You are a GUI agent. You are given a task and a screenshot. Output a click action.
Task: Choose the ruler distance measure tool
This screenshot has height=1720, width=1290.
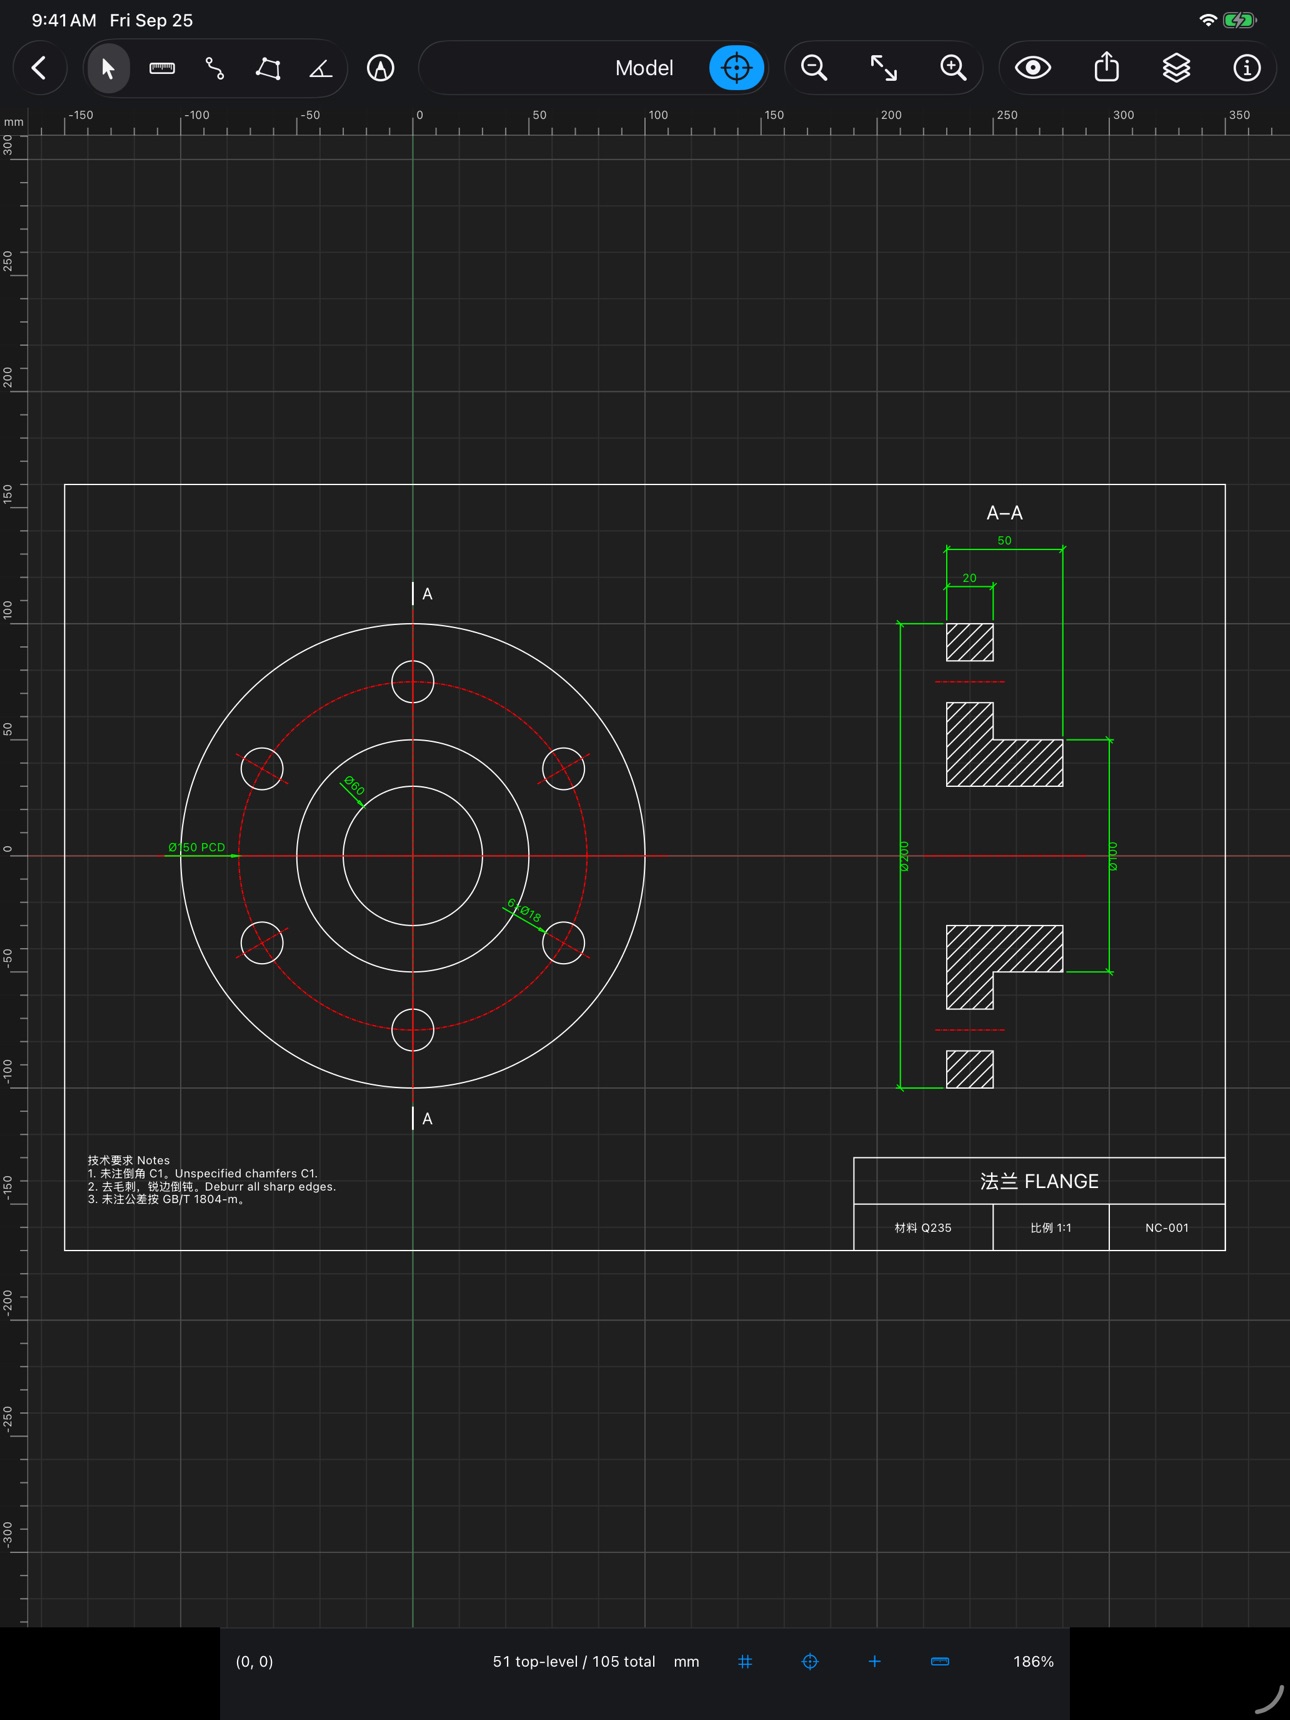coord(162,68)
